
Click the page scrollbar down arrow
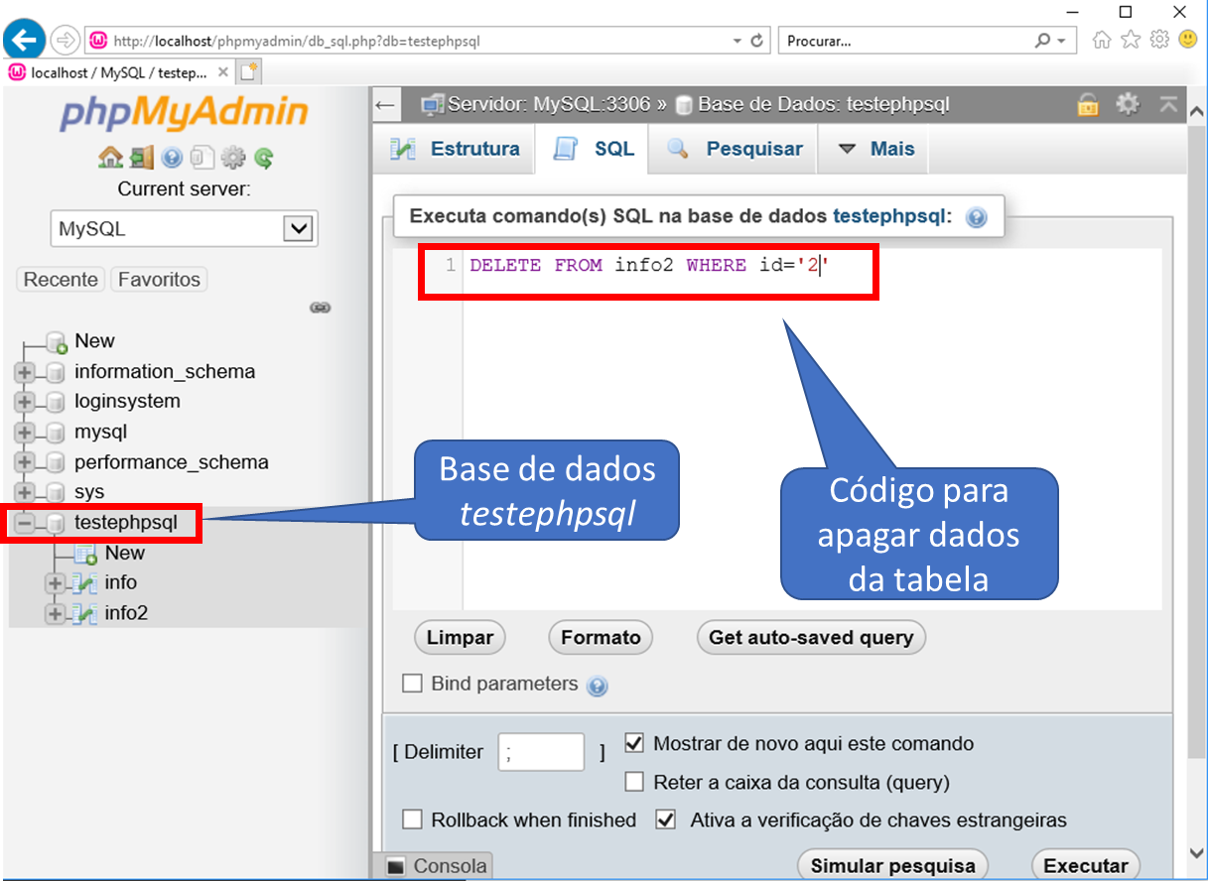[x=1197, y=853]
